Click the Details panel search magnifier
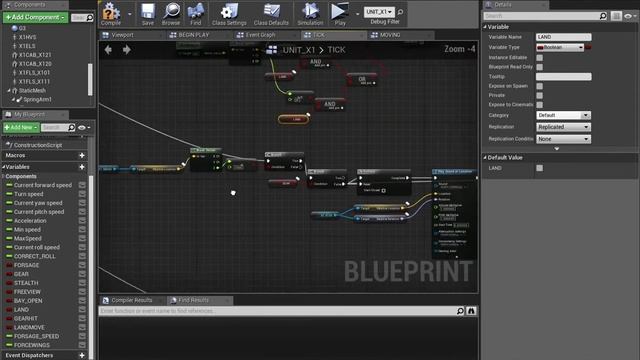 tap(603, 16)
